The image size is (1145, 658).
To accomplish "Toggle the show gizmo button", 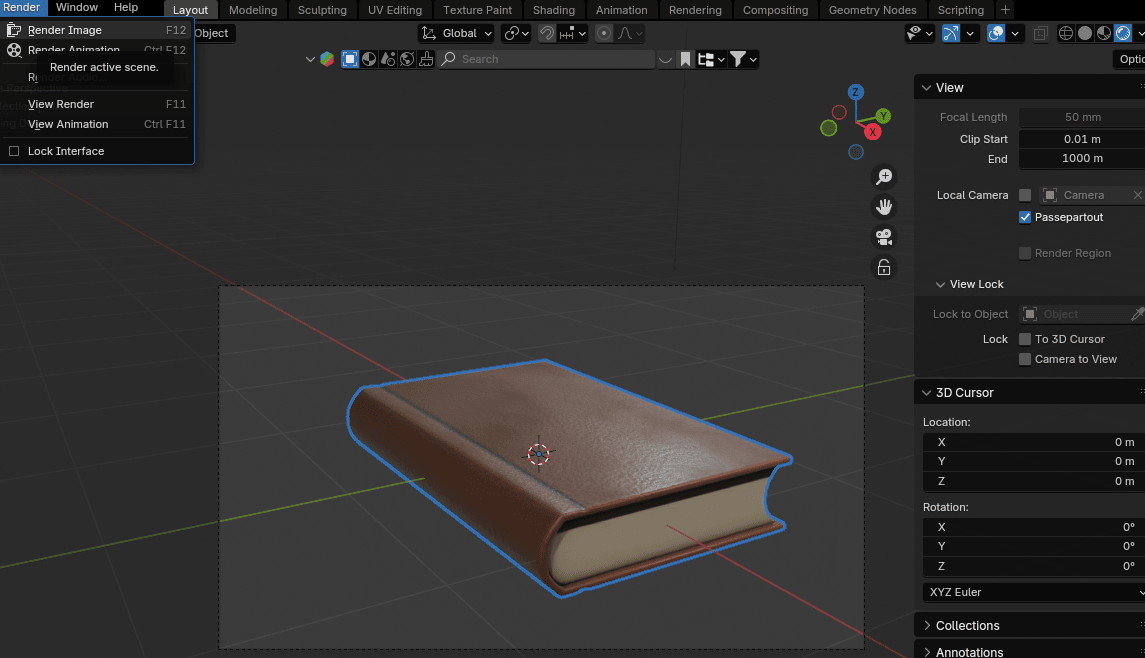I will point(951,33).
